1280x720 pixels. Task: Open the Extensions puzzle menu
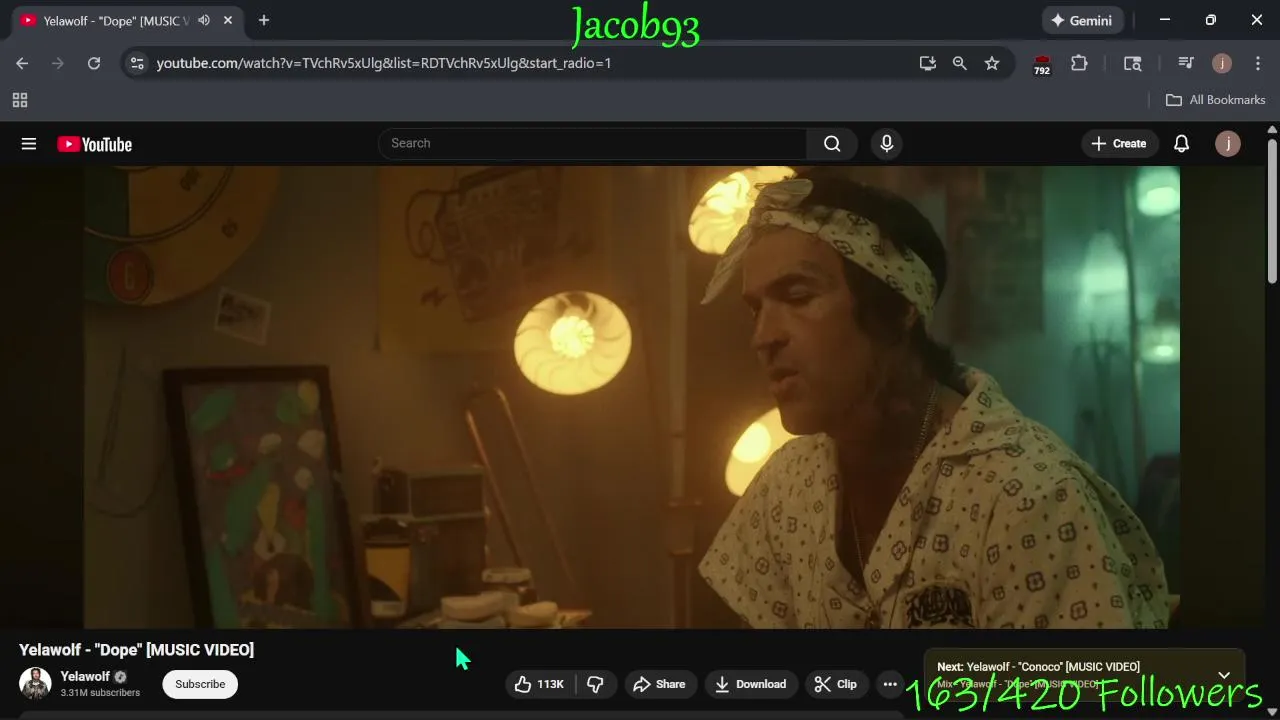[1079, 63]
